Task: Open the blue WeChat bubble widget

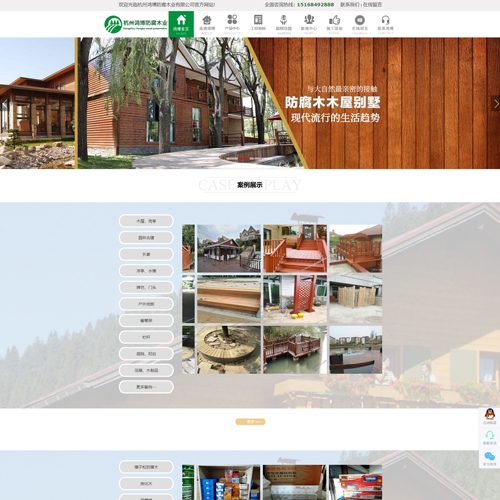Action: point(490,458)
